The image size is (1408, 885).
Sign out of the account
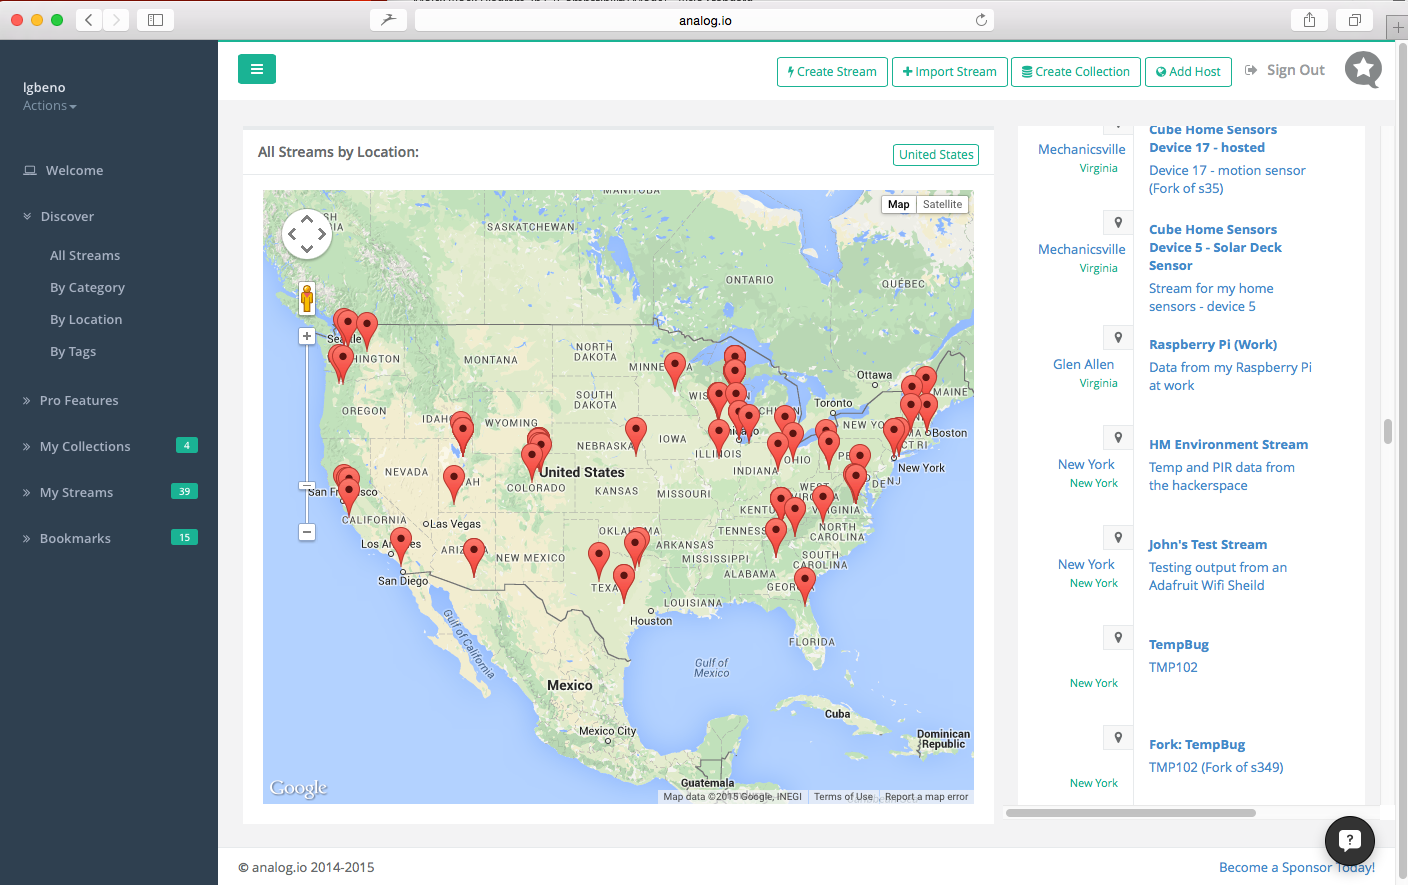coord(1285,70)
